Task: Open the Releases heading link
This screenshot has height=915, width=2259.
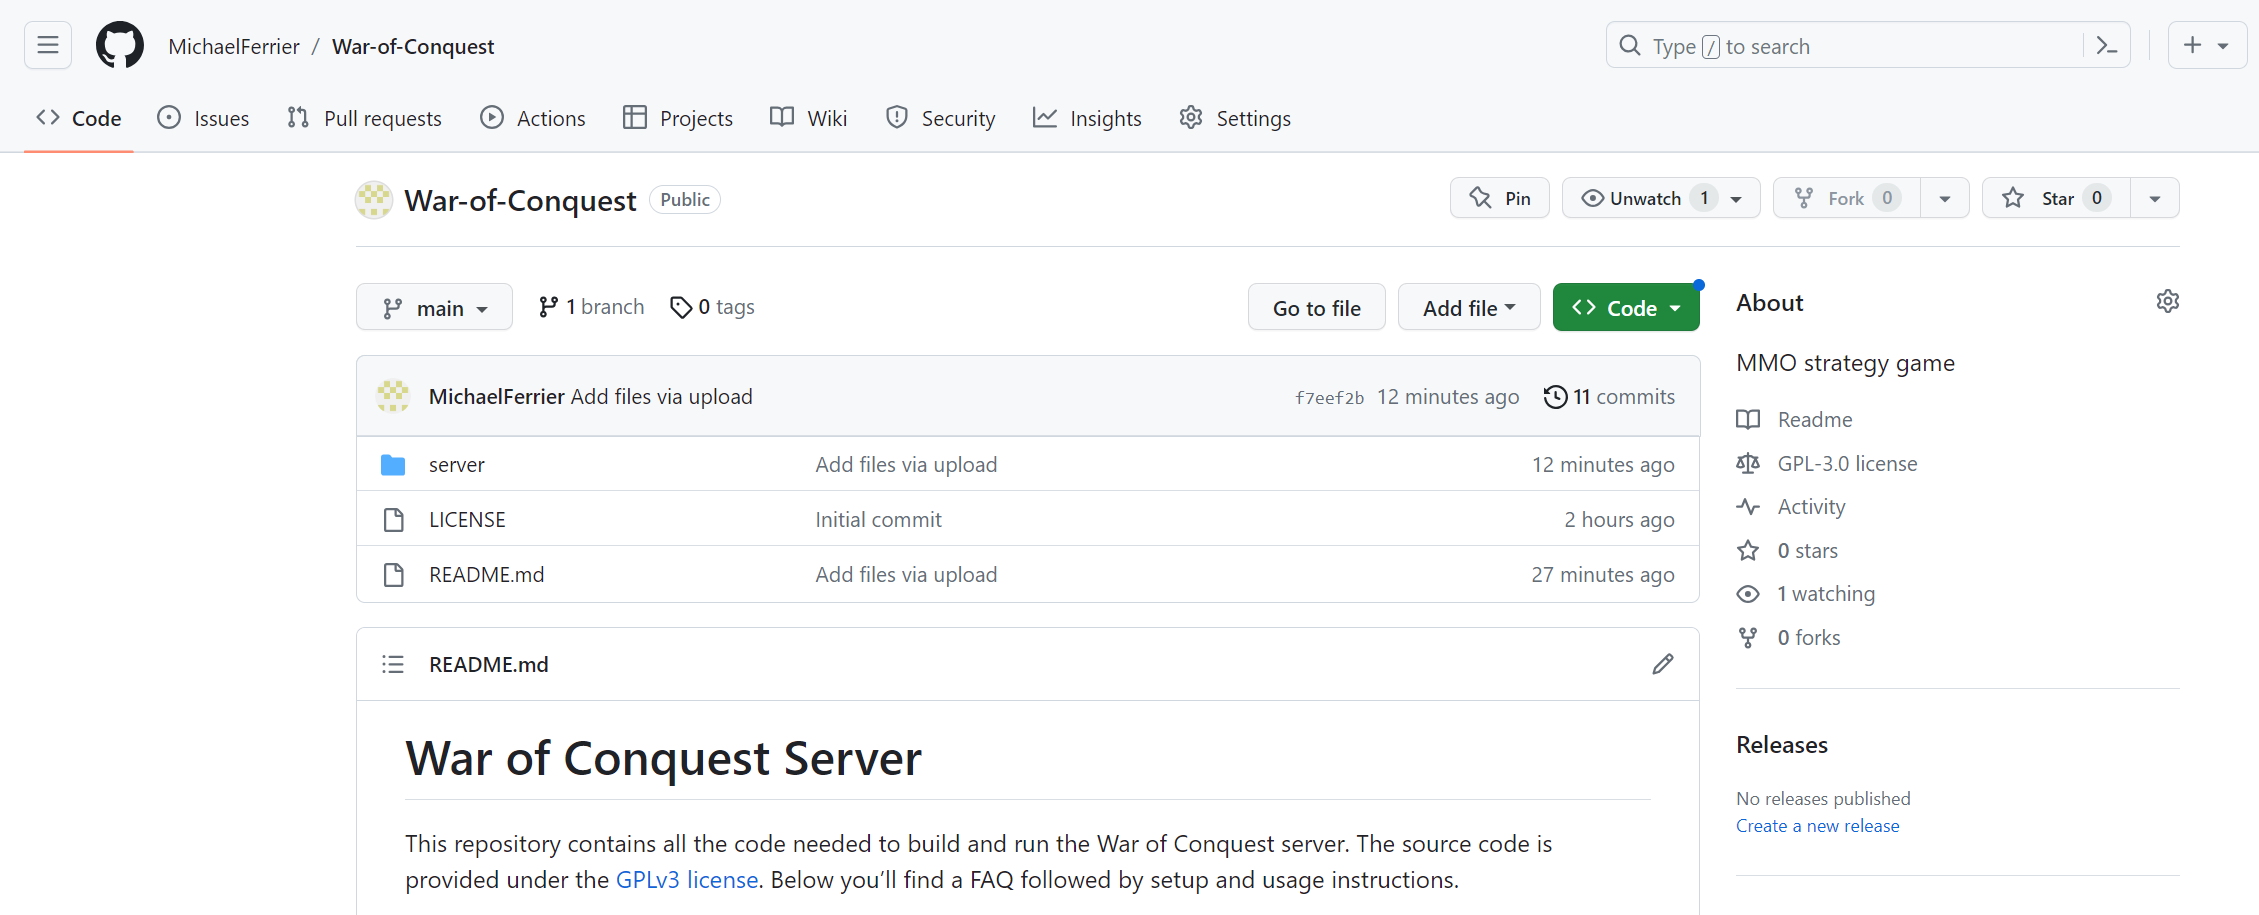Action: tap(1781, 744)
